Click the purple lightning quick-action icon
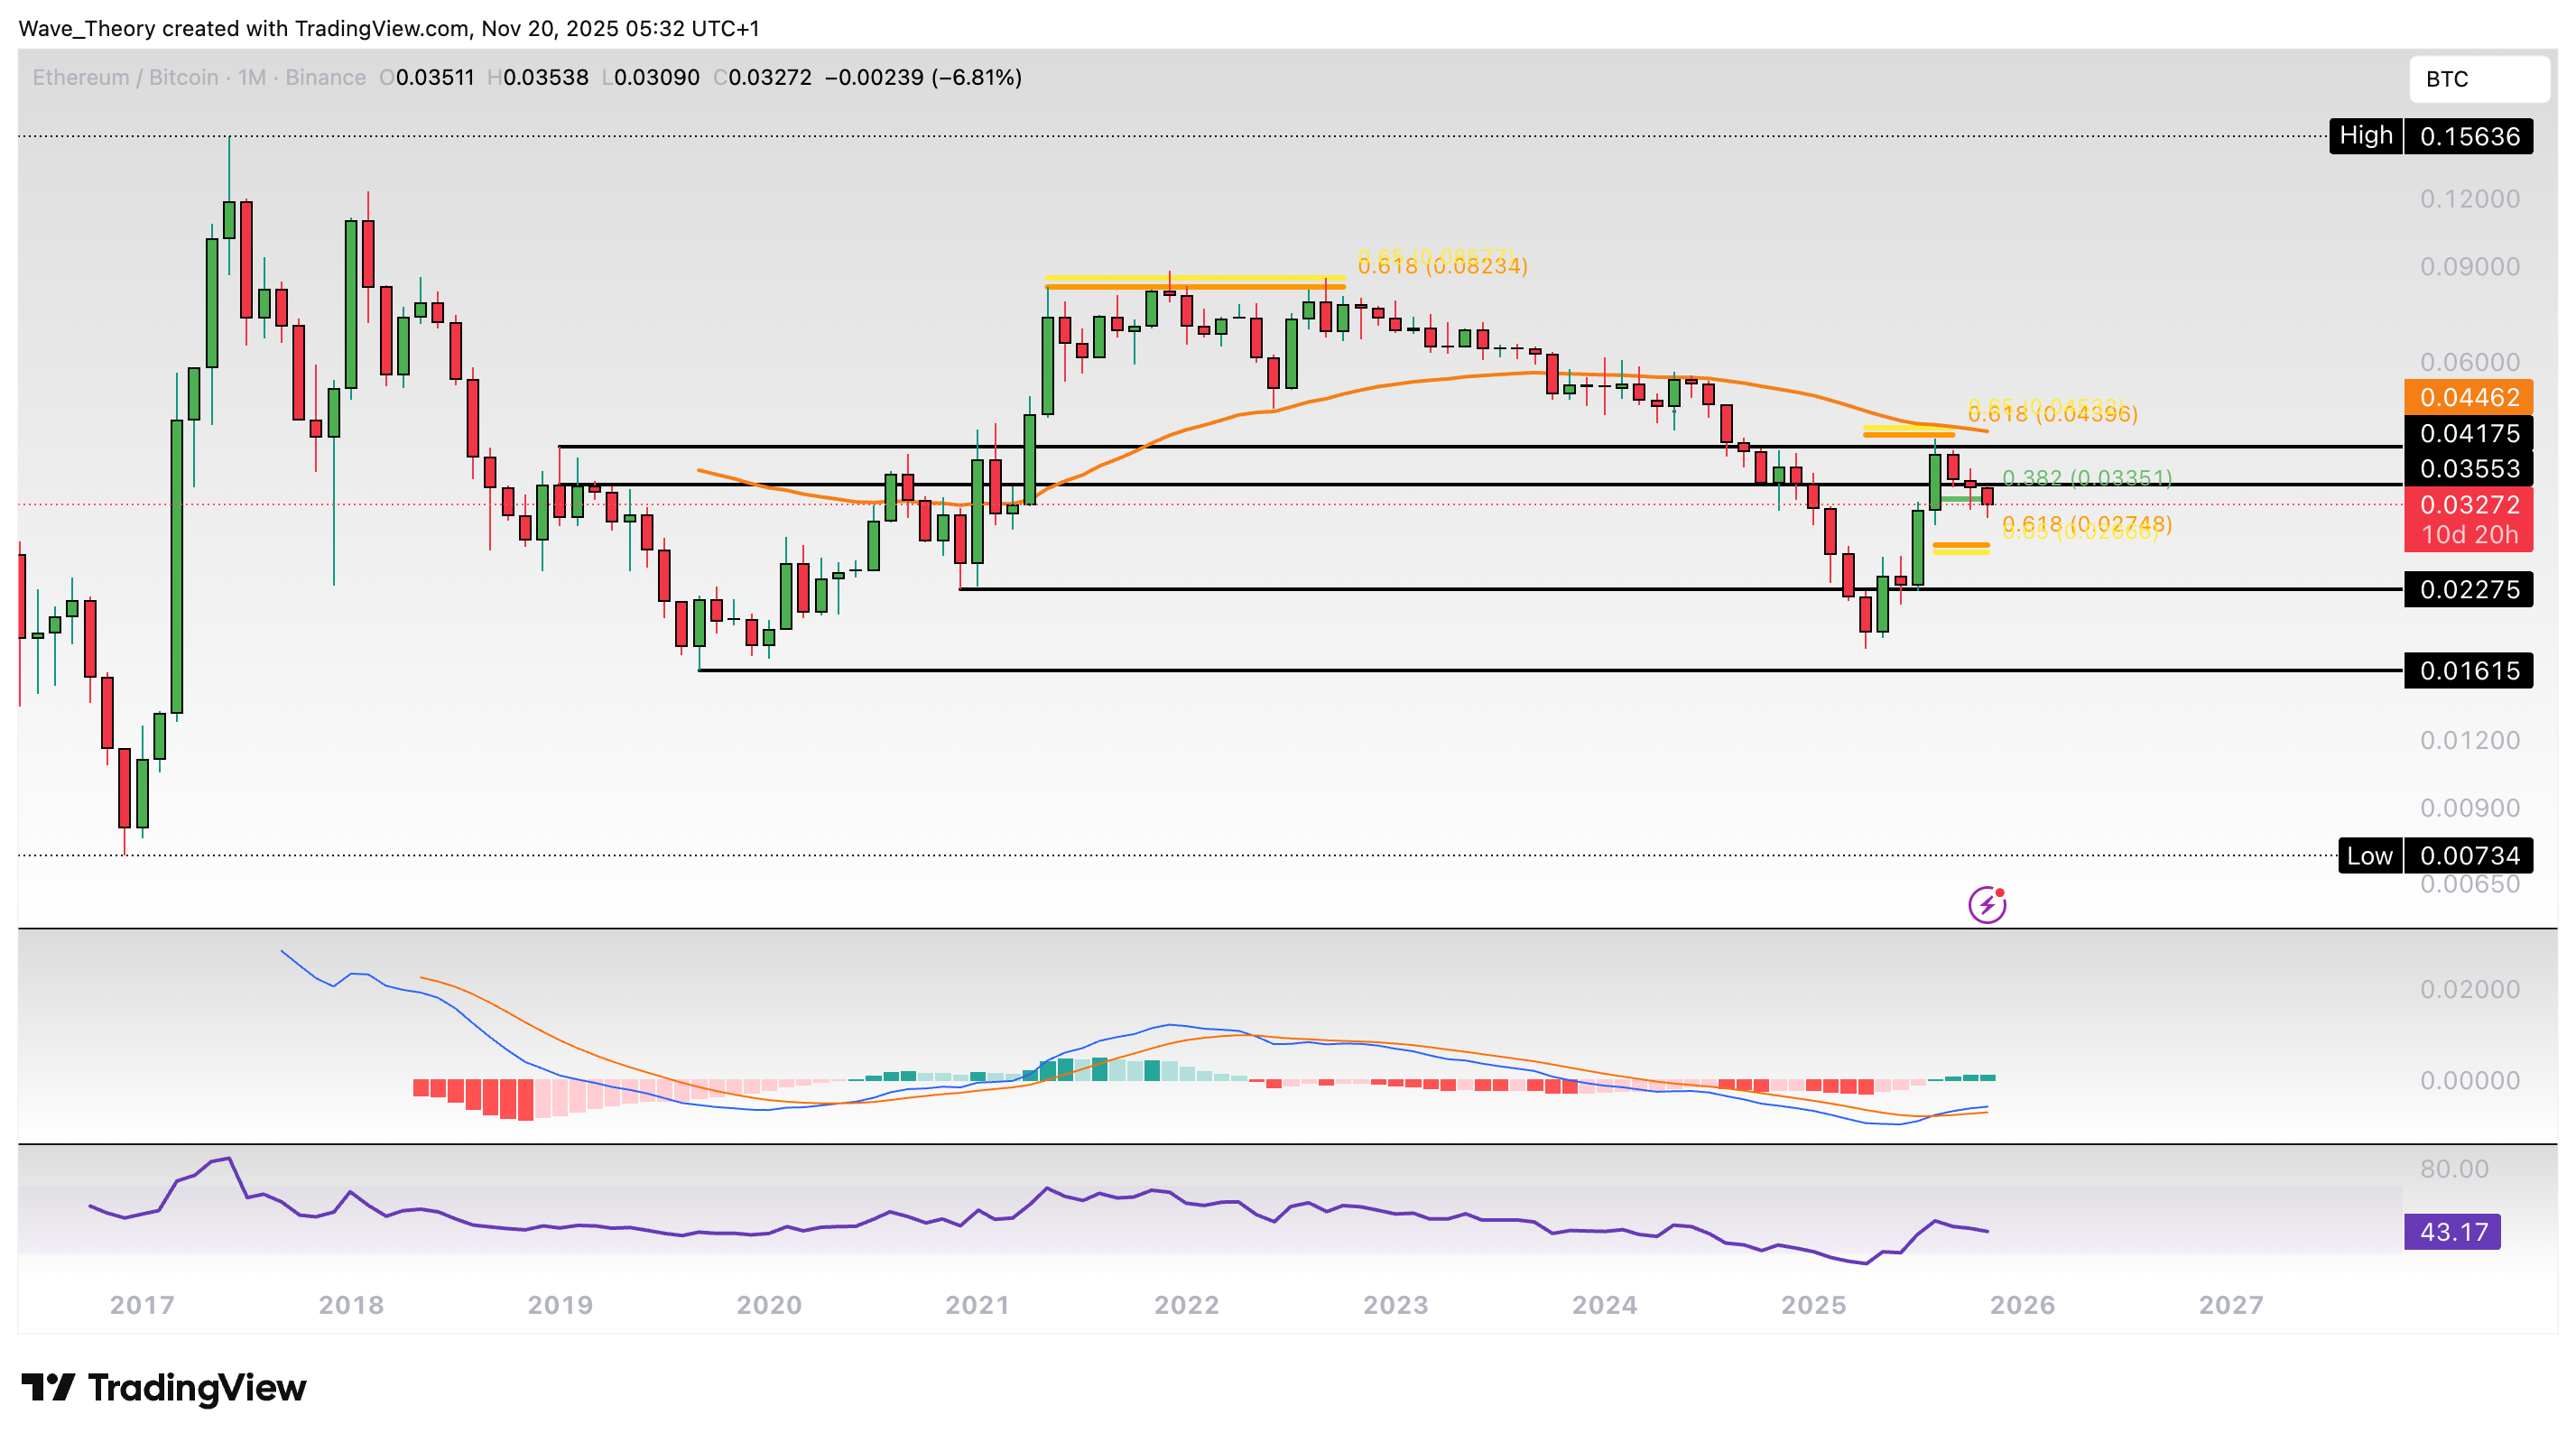 (1986, 905)
